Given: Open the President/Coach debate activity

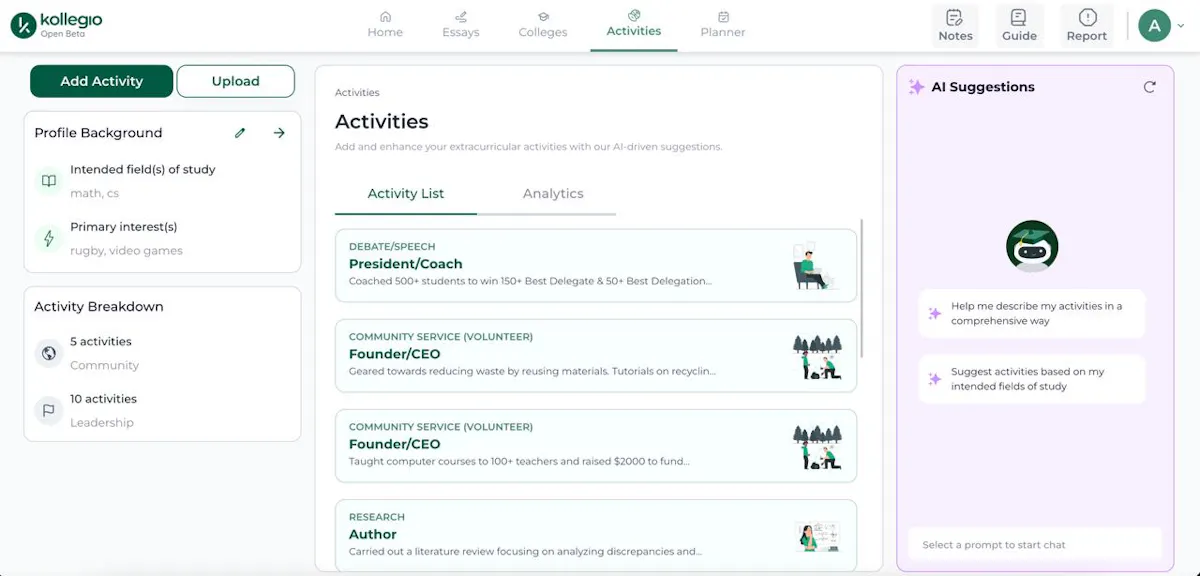Looking at the screenshot, I should click(x=596, y=265).
